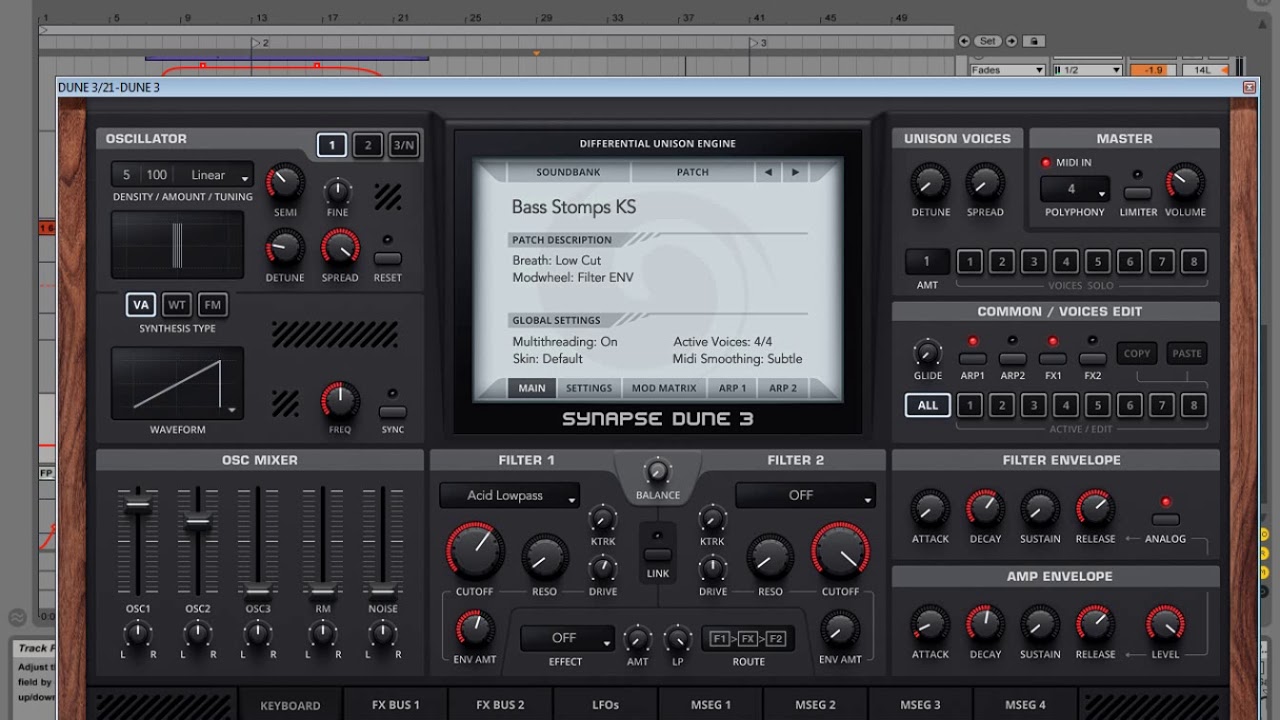Toggle the filter LINK switch
1280x720 pixels.
(657, 554)
